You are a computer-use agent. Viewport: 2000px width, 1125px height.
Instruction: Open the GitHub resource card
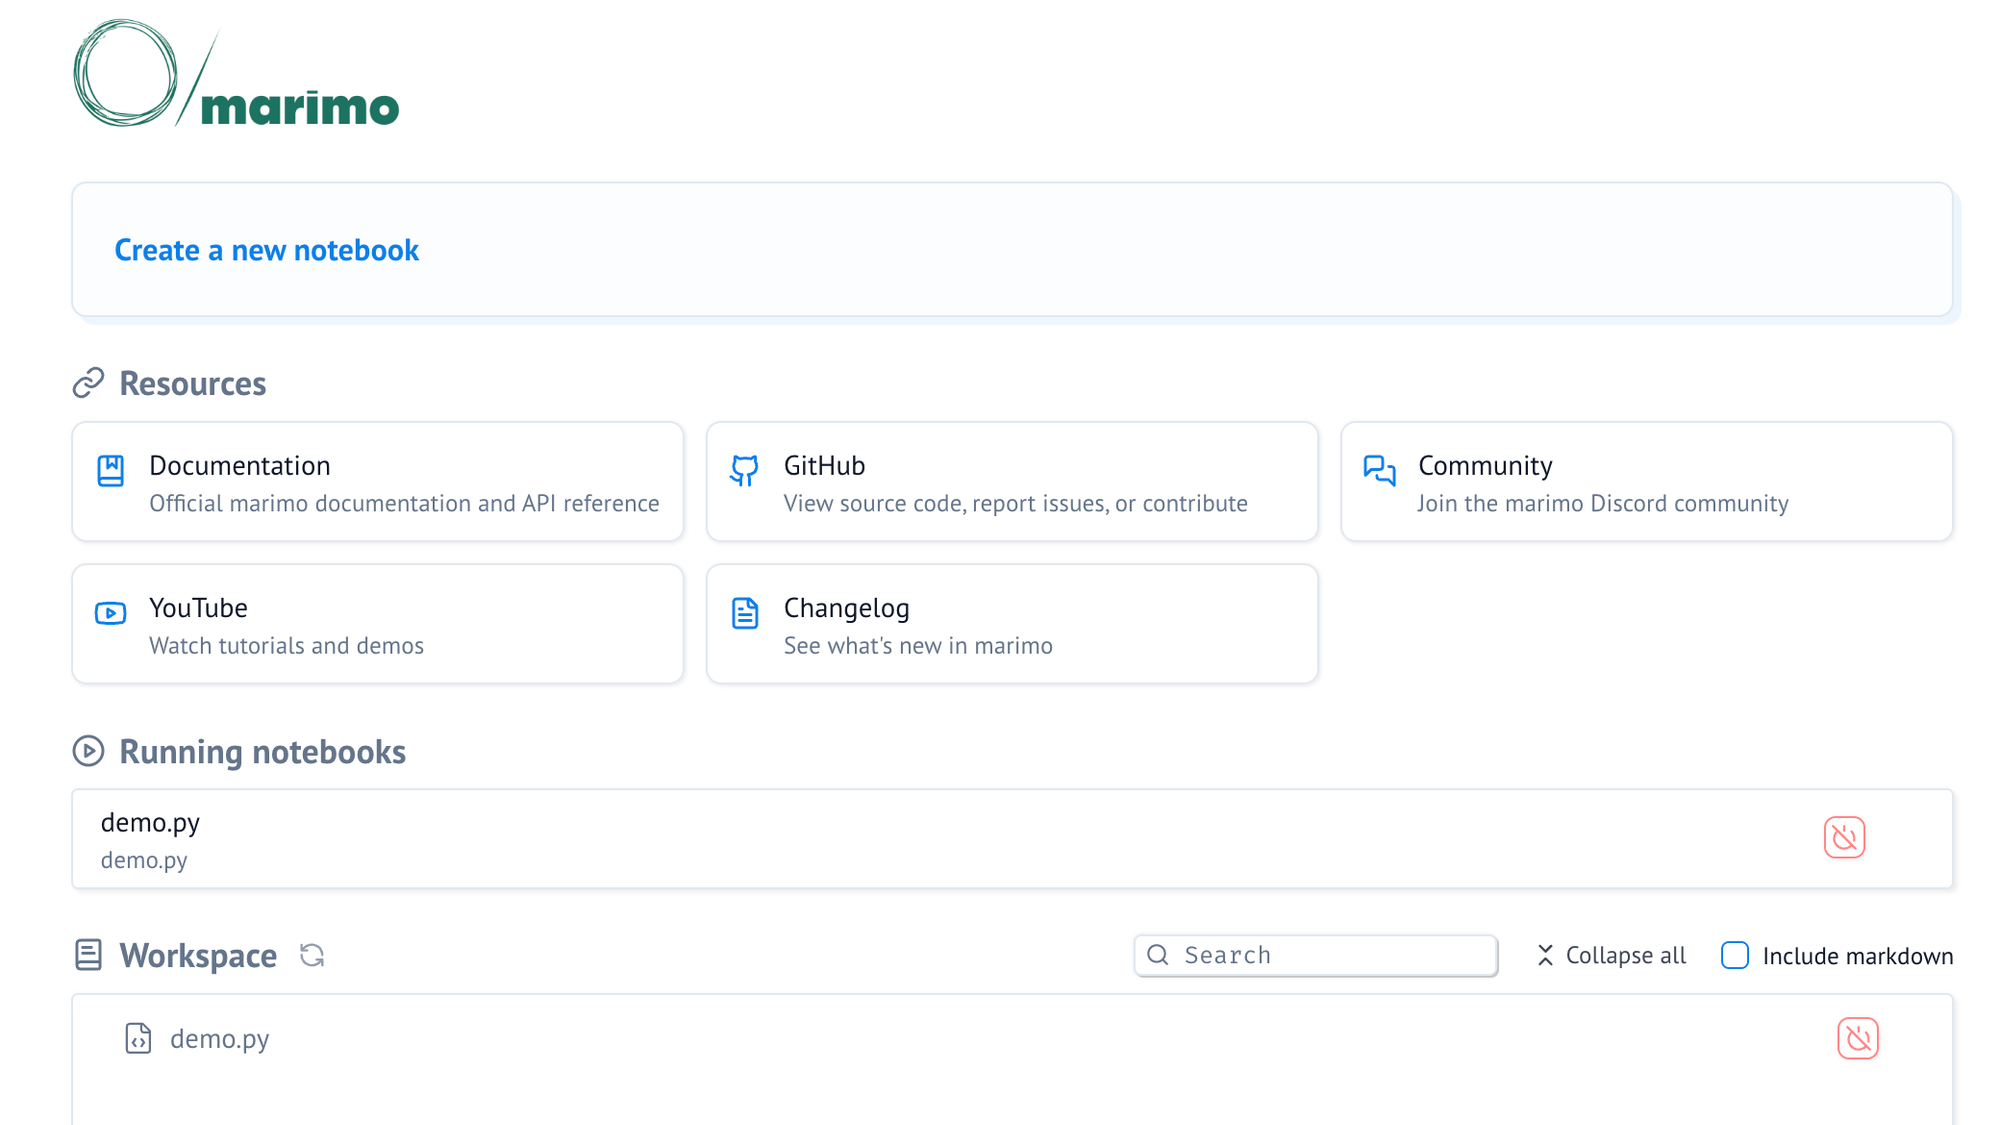coord(1014,484)
